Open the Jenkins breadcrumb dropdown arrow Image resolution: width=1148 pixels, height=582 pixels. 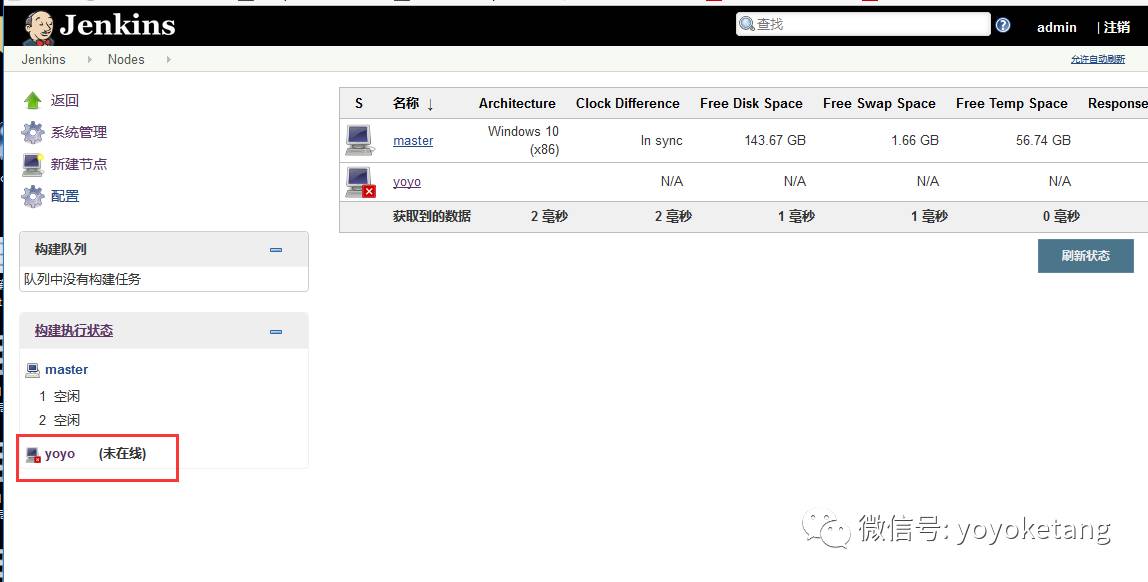(x=89, y=59)
